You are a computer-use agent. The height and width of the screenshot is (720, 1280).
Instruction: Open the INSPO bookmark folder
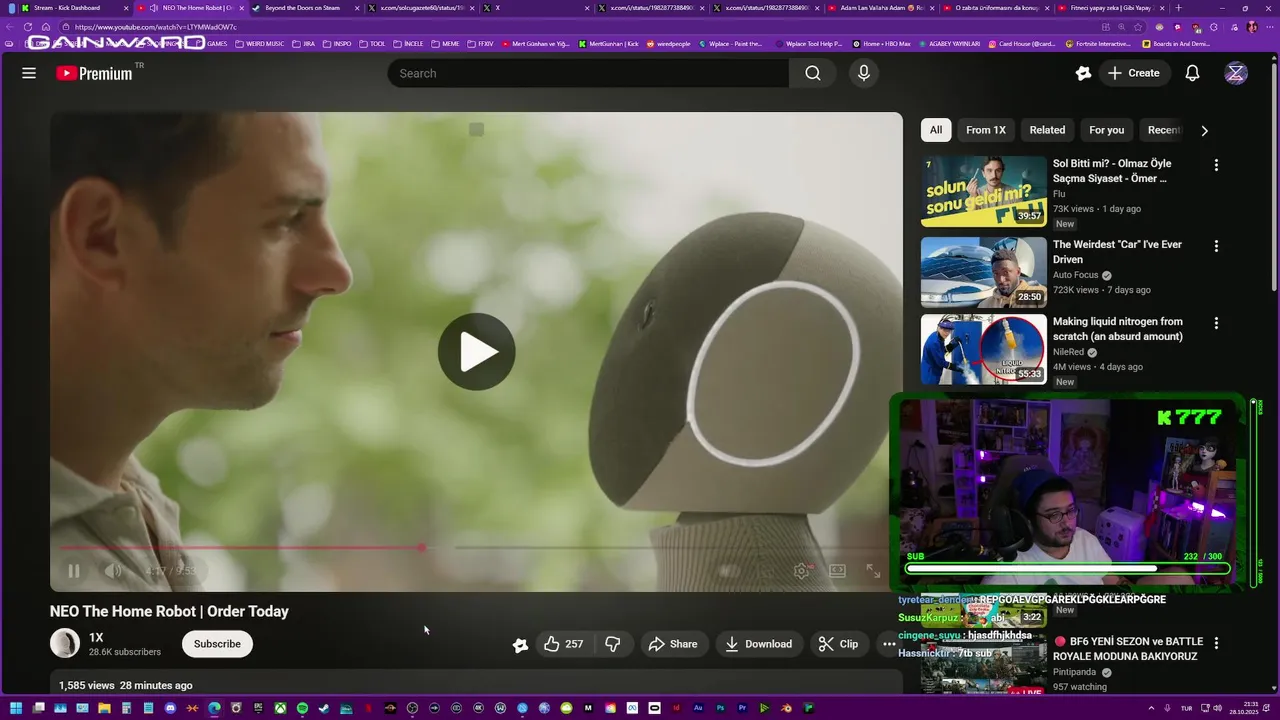tap(337, 44)
